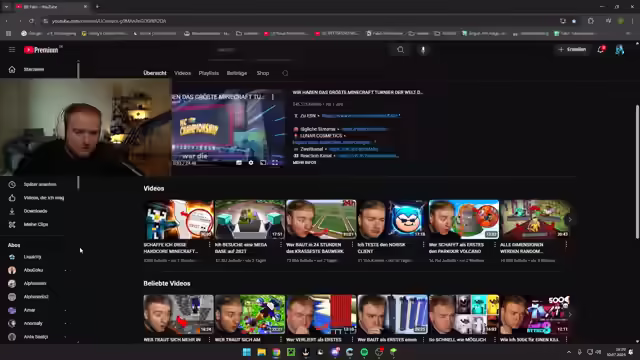Open the browser tab search dropdown
640x360 pixels.
pyautogui.click(x=6, y=7)
